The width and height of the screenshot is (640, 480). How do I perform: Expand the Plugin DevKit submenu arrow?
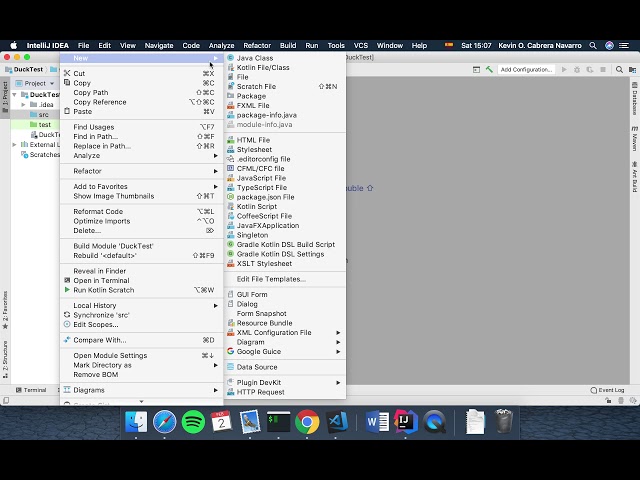[338, 382]
